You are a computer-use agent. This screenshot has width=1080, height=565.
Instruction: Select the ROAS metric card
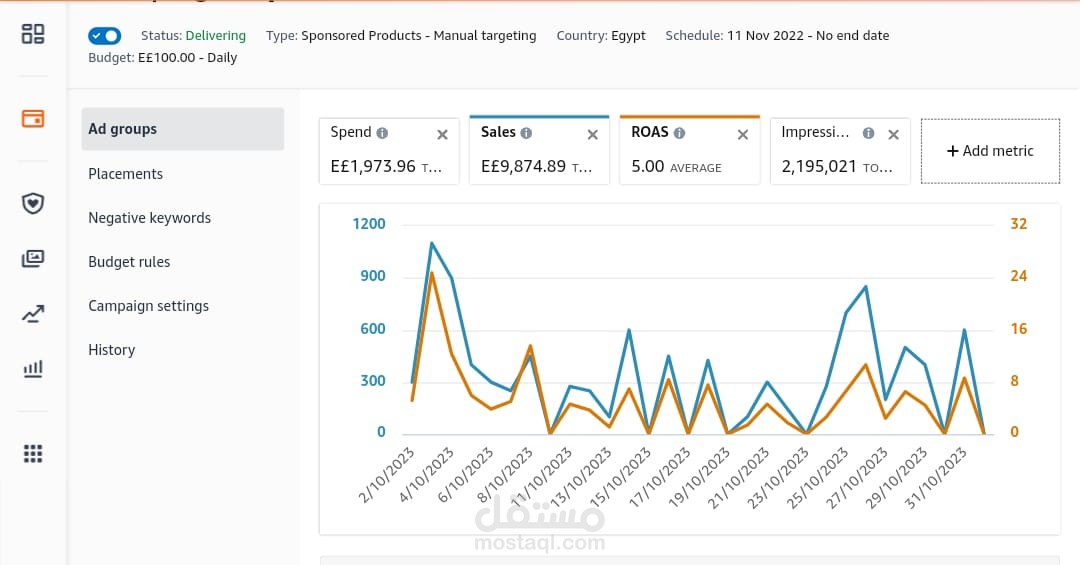(689, 150)
